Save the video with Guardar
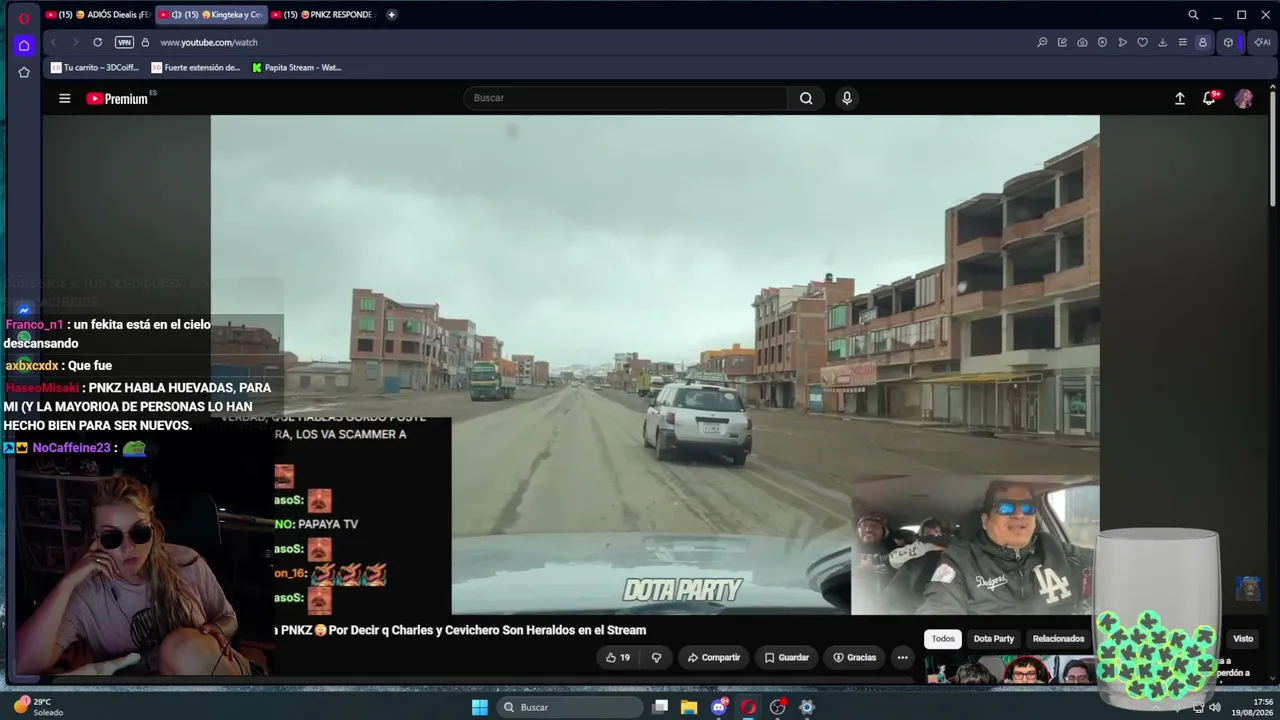 click(787, 657)
